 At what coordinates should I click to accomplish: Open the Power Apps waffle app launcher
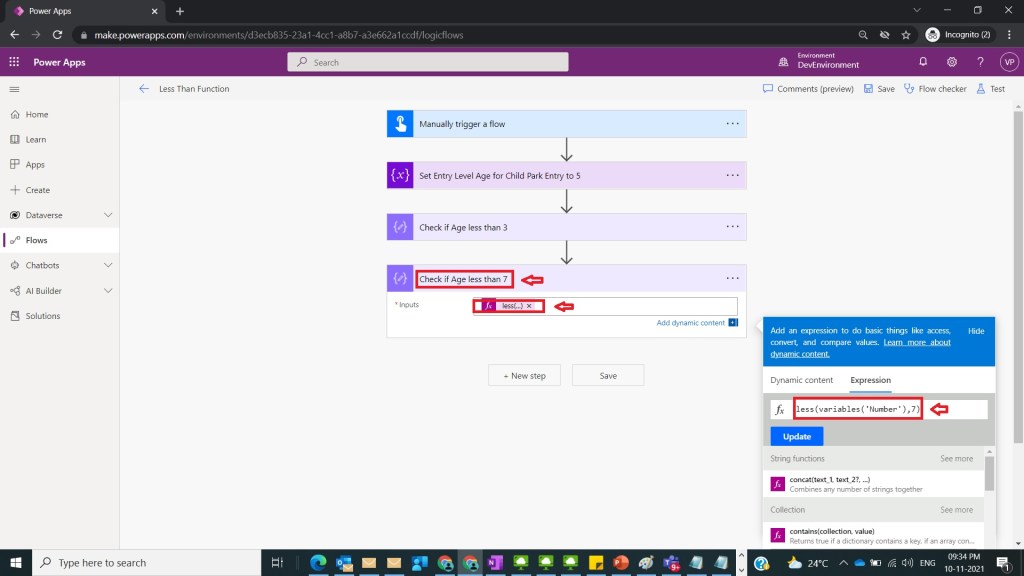pos(15,62)
